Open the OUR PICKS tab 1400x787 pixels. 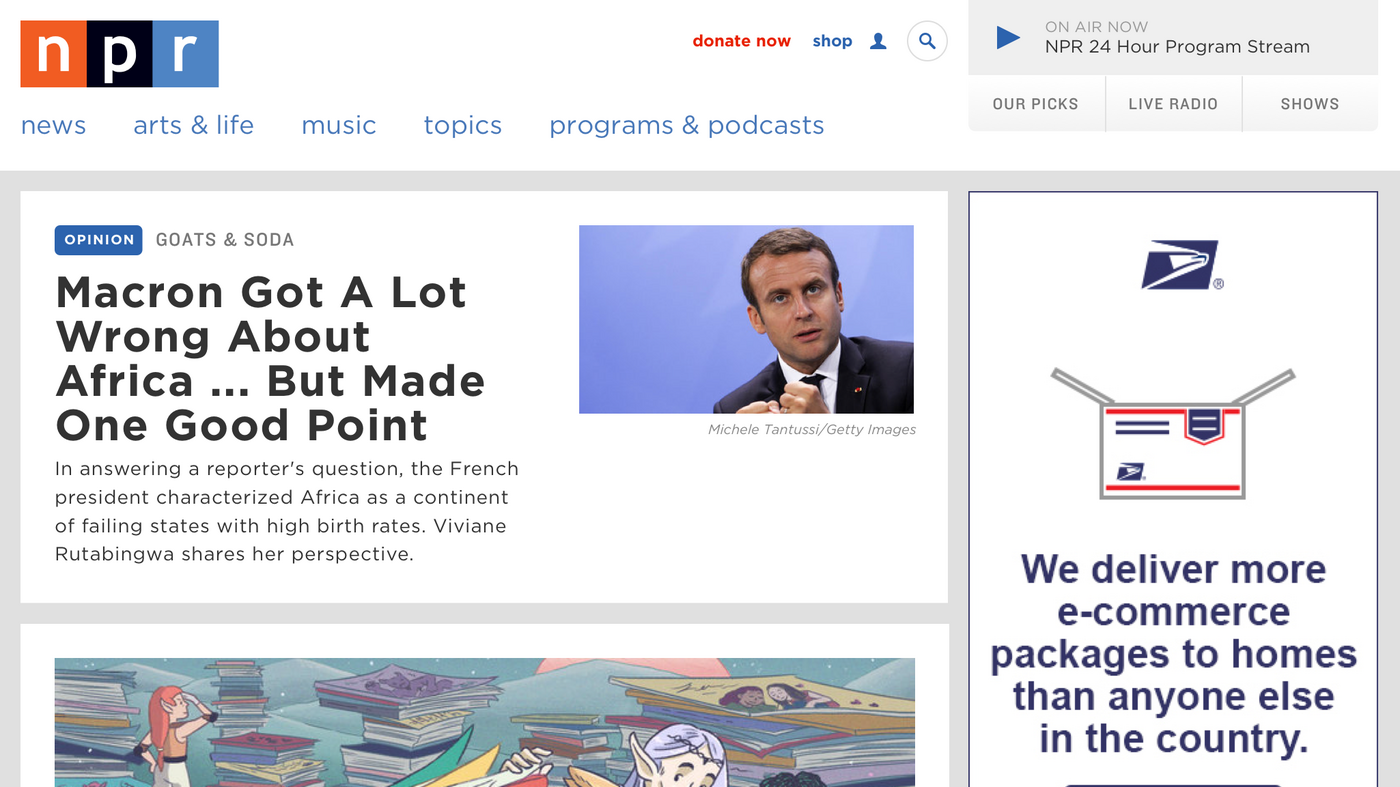[x=1036, y=102]
